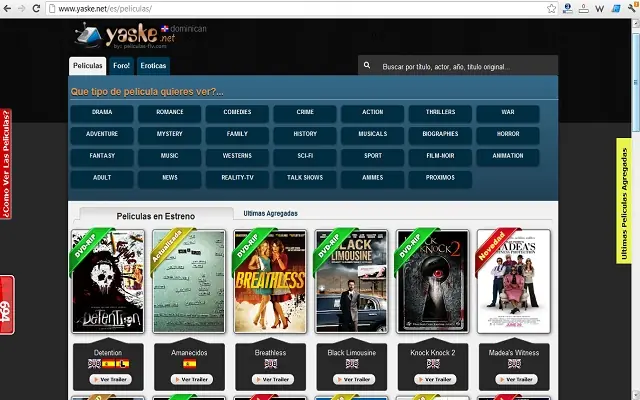Open the MUSICALS genre

[373, 135]
